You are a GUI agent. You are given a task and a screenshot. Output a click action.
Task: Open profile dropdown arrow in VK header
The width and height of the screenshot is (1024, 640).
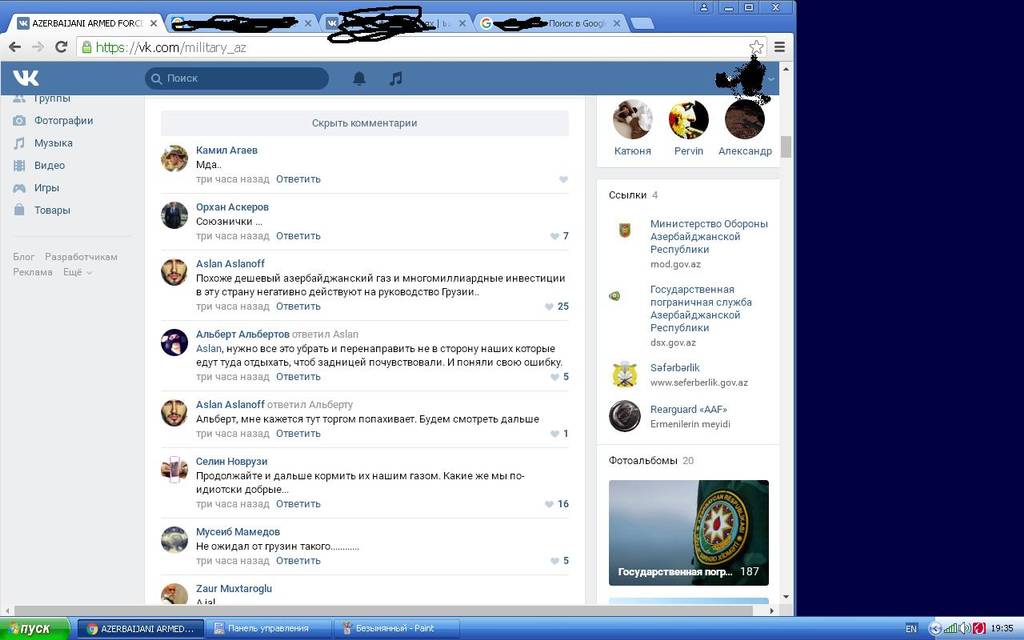click(x=771, y=79)
